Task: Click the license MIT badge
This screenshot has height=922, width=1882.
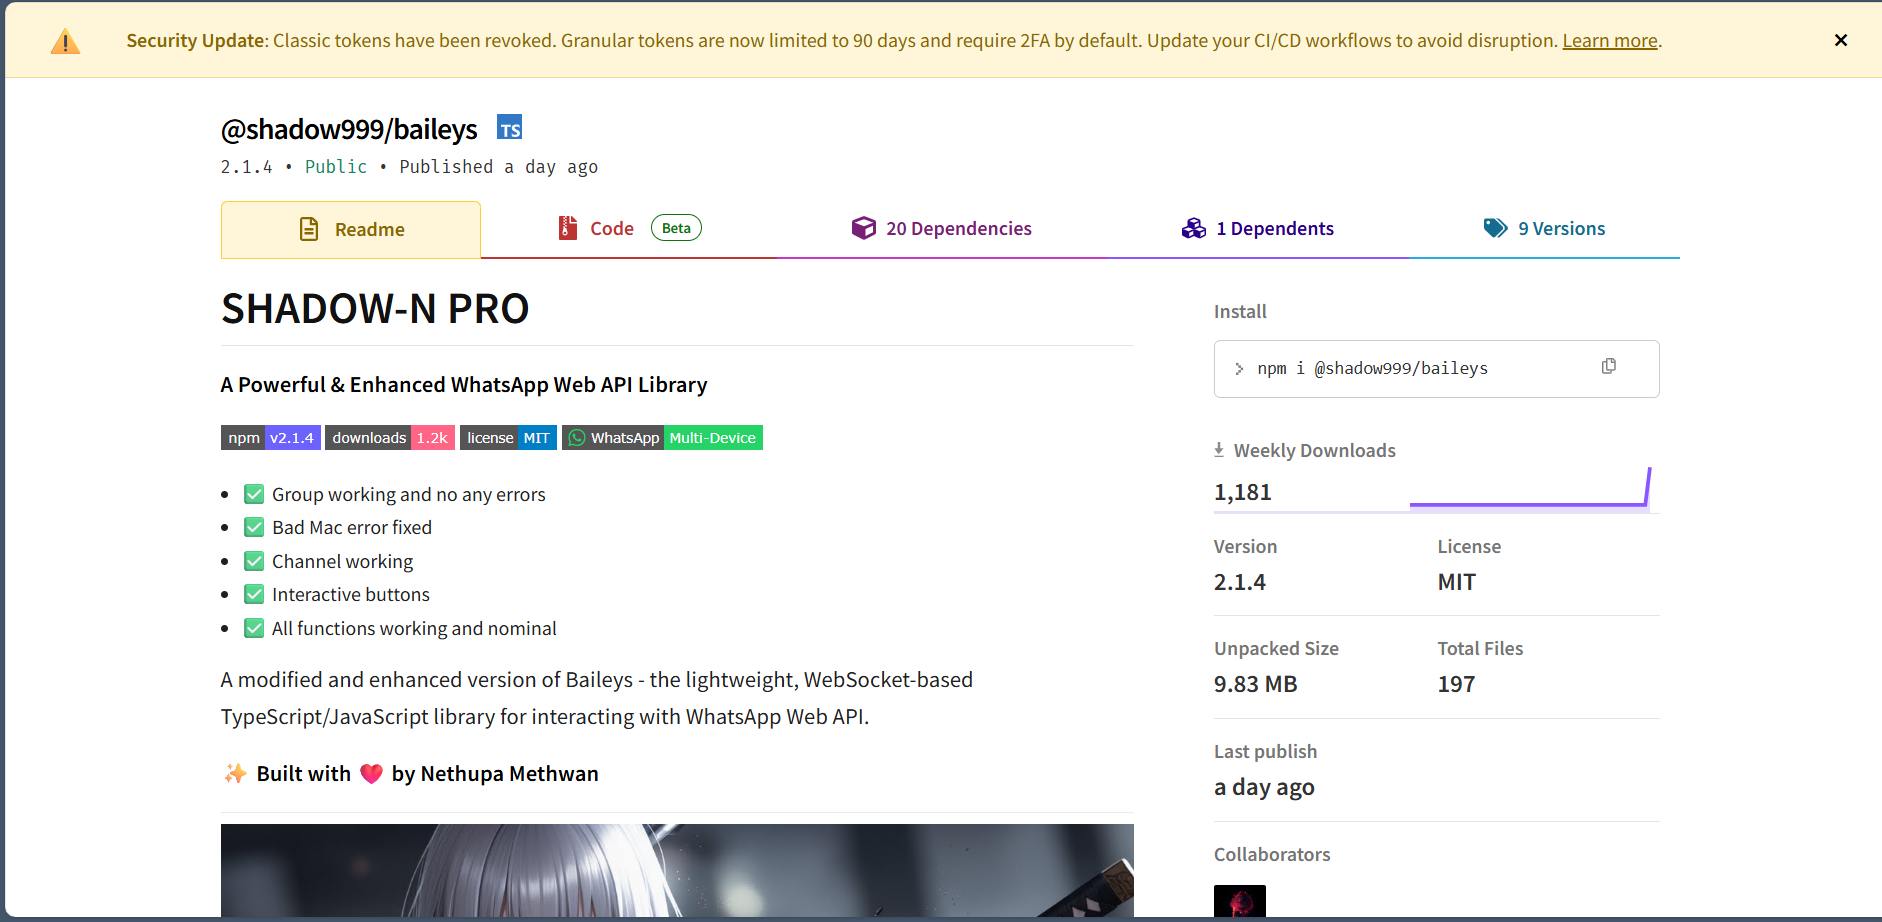Action: (508, 438)
